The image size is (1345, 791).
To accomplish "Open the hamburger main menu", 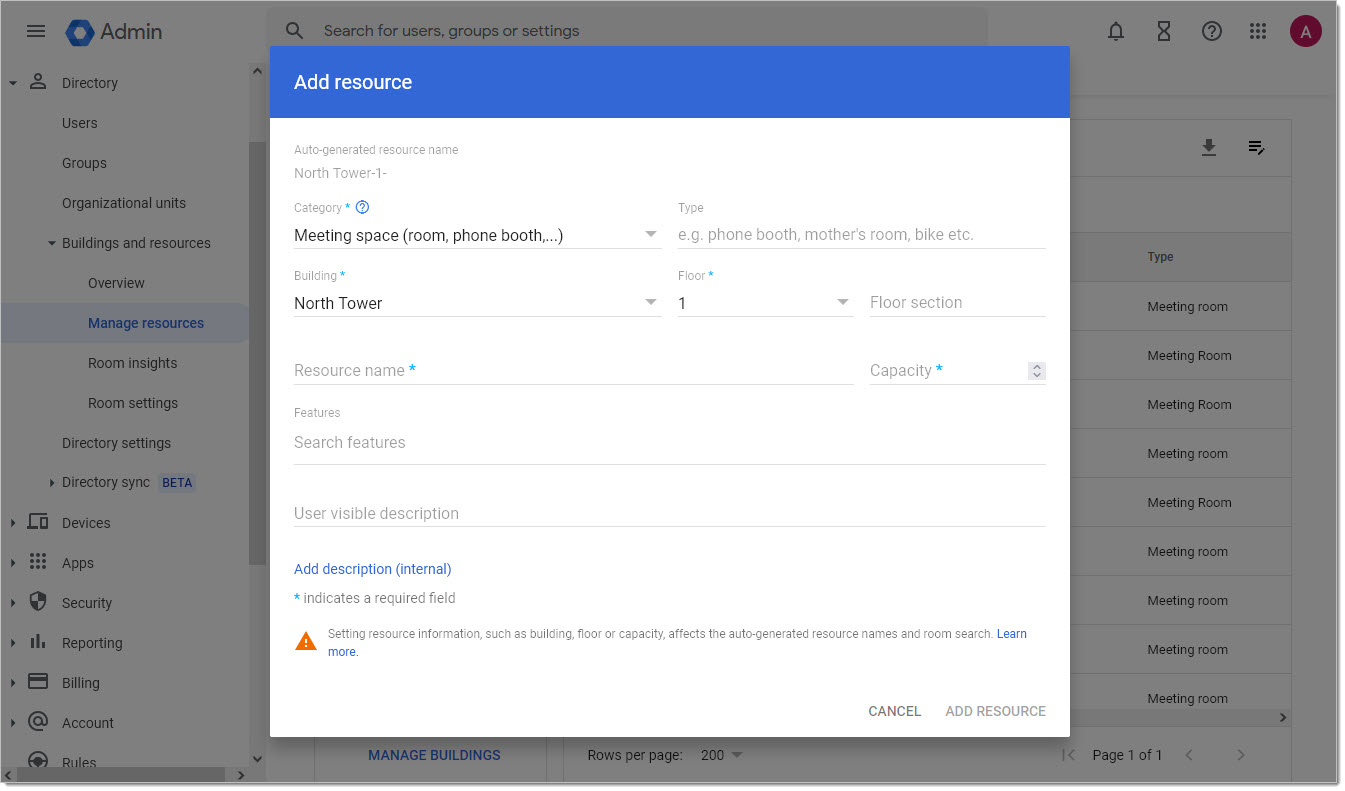I will coord(36,31).
